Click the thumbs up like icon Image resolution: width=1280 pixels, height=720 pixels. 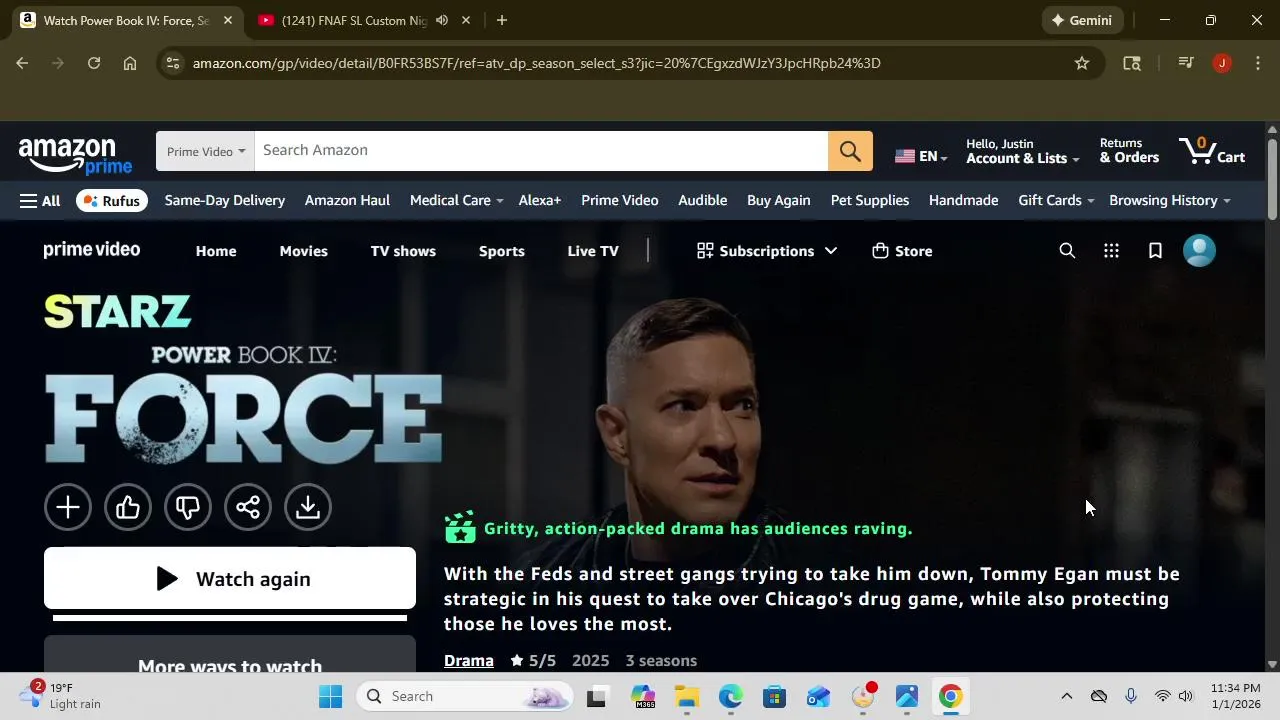point(128,507)
